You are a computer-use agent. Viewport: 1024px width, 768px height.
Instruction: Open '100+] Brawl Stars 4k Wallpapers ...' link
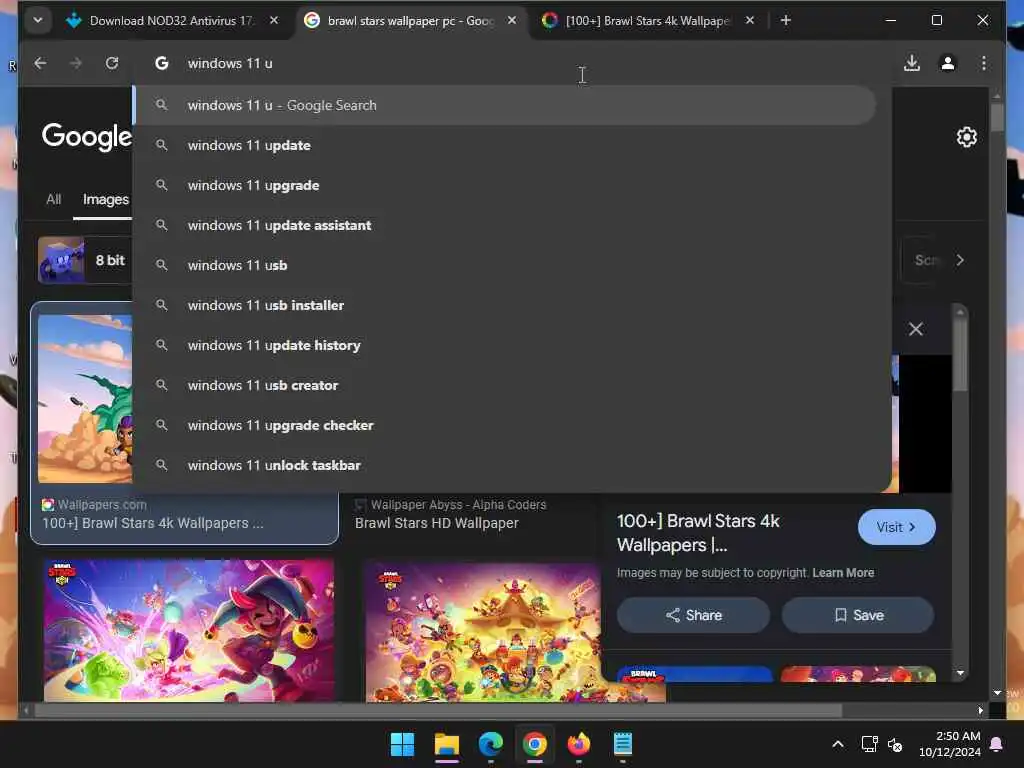[x=153, y=523]
